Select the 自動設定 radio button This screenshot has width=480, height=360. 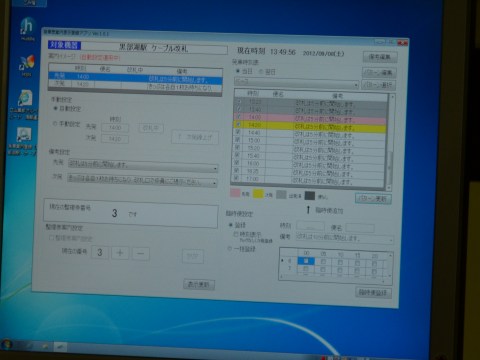coord(55,108)
